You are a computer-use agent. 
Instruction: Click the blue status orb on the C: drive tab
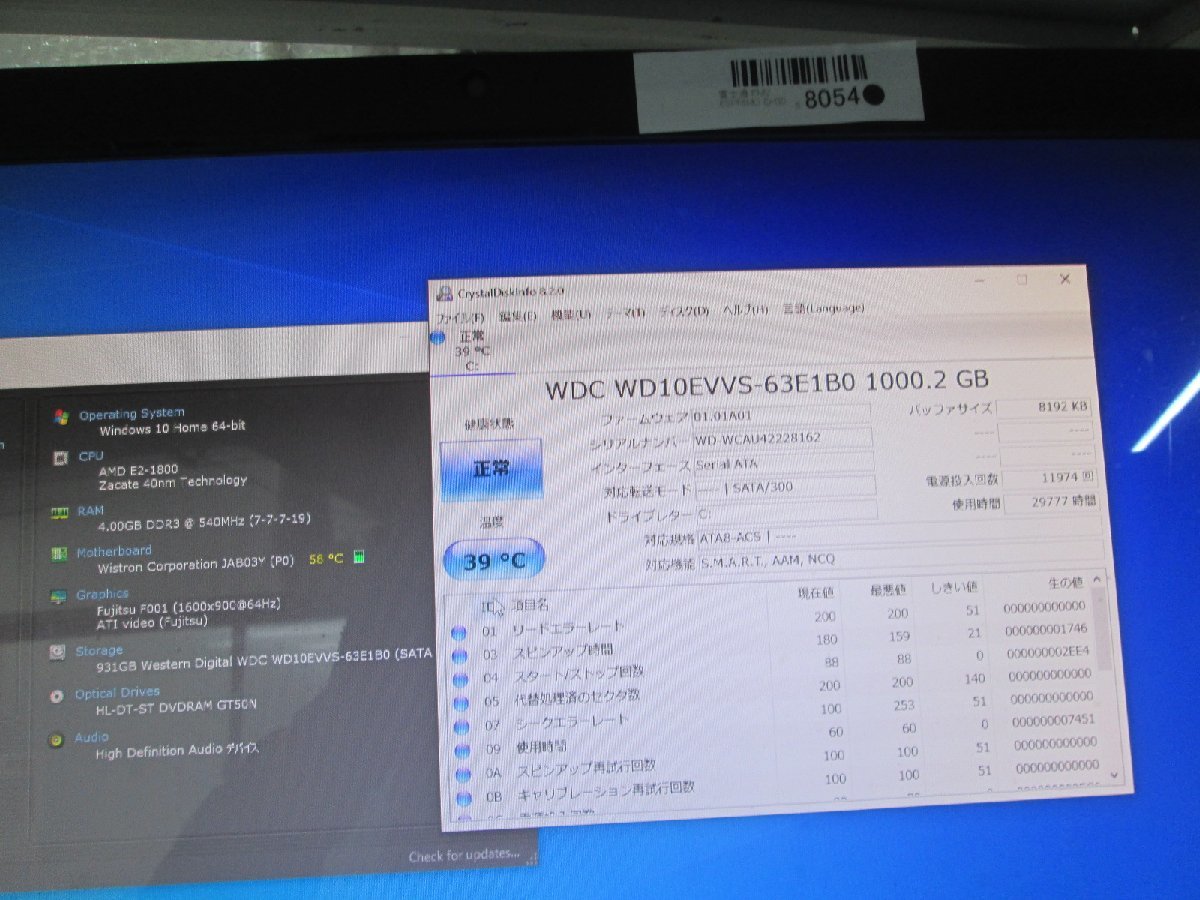pos(438,338)
